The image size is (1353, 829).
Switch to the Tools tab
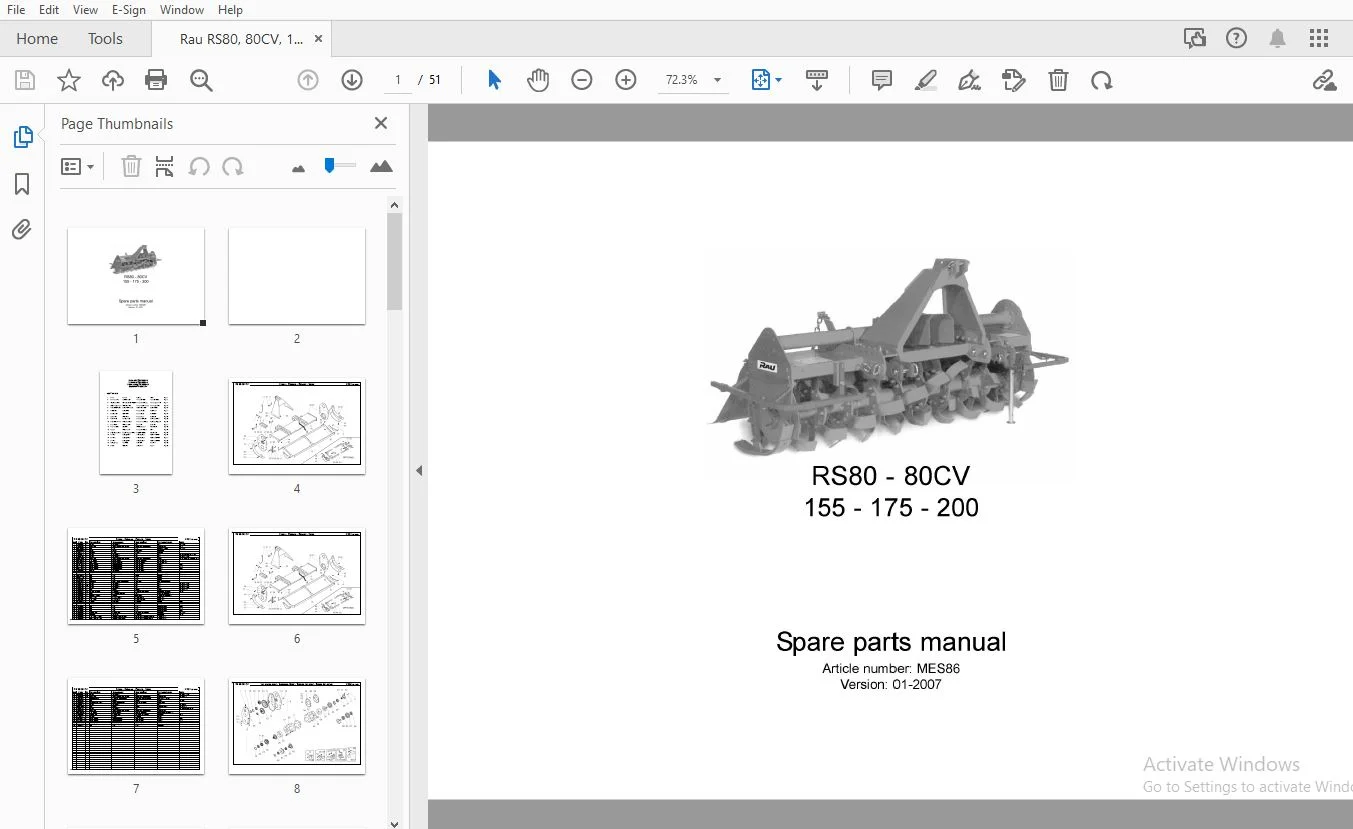pos(105,39)
